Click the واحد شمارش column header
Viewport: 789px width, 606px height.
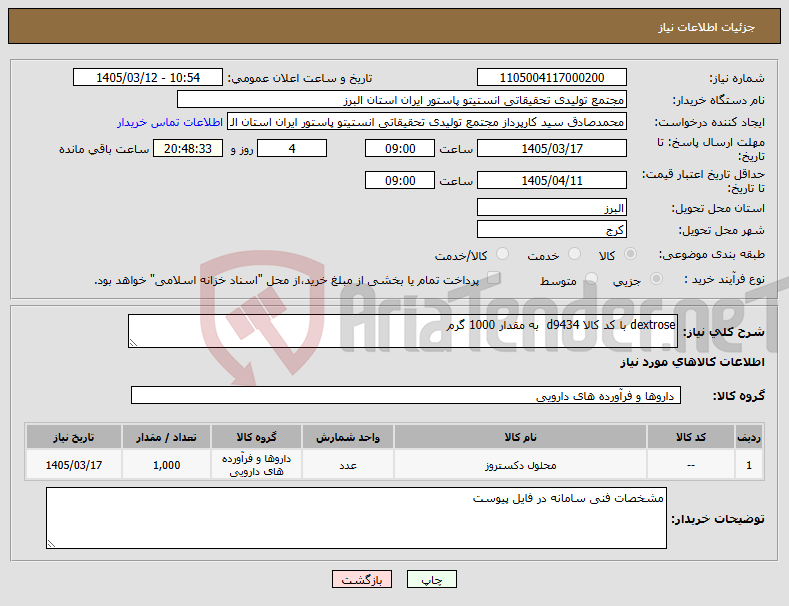tap(348, 437)
